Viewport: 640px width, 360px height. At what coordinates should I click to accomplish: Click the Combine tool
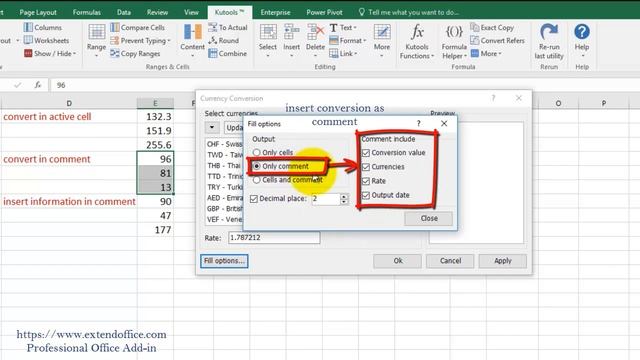tap(227, 53)
